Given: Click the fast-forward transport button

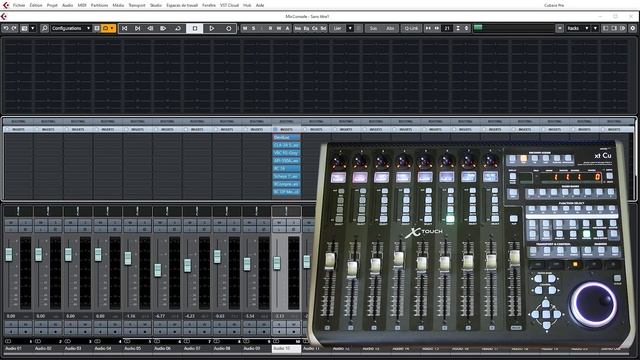Looking at the screenshot, I should click(x=163, y=28).
